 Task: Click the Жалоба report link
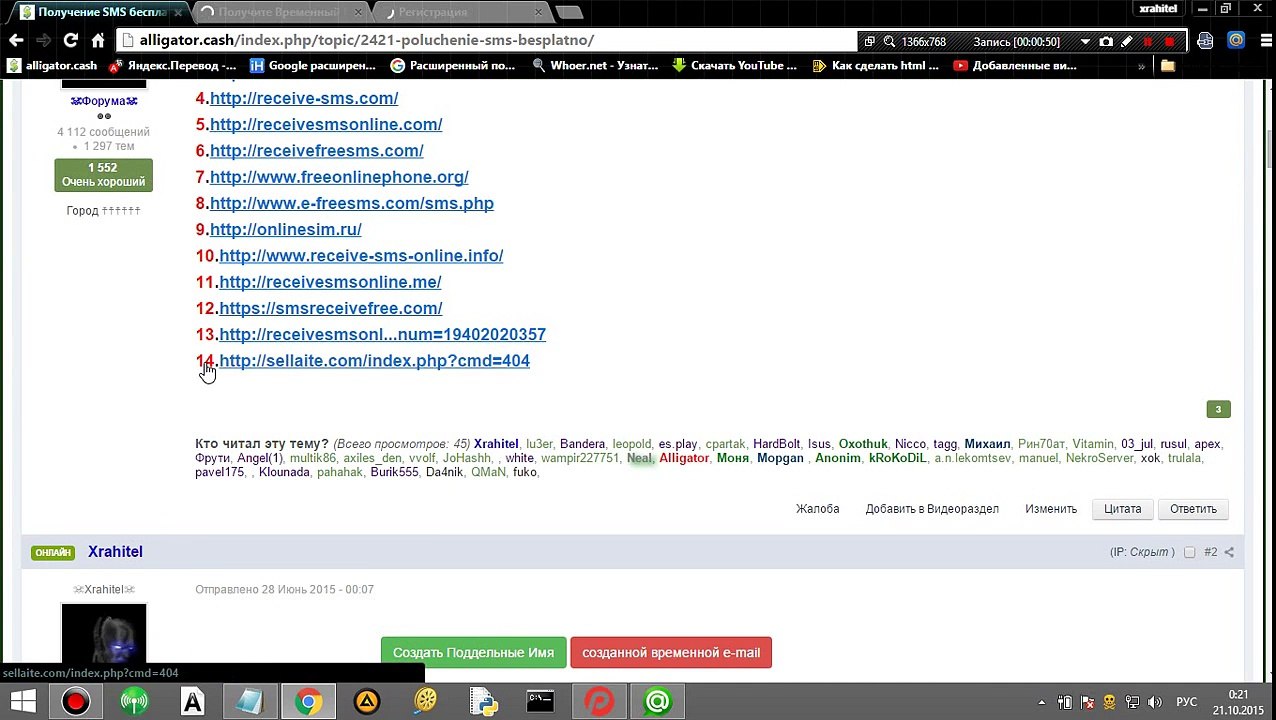pyautogui.click(x=818, y=509)
